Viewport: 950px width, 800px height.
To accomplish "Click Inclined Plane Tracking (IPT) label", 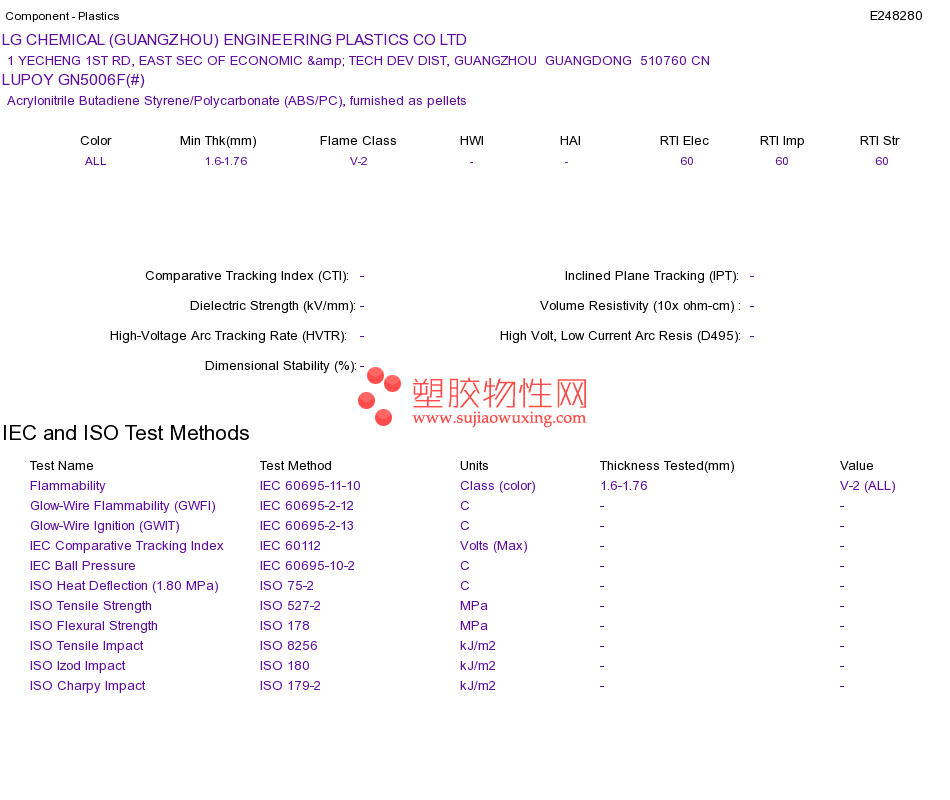I will point(652,276).
